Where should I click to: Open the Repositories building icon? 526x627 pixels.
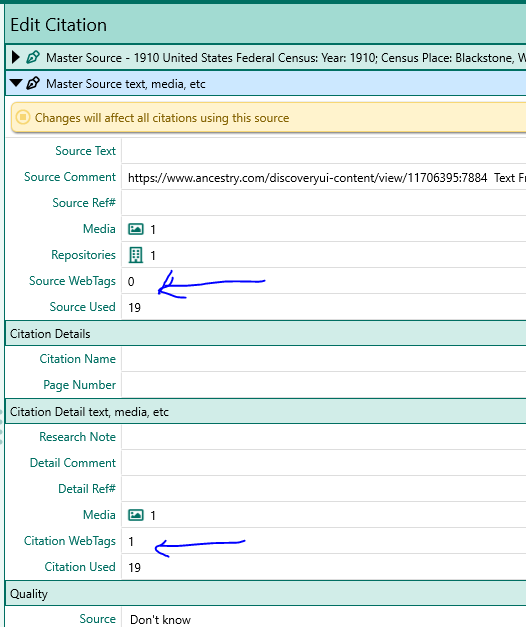136,255
